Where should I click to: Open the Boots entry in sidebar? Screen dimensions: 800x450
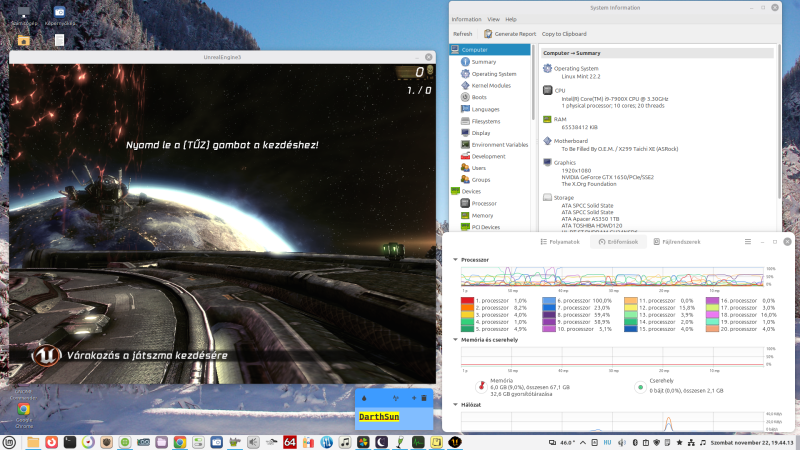[479, 97]
